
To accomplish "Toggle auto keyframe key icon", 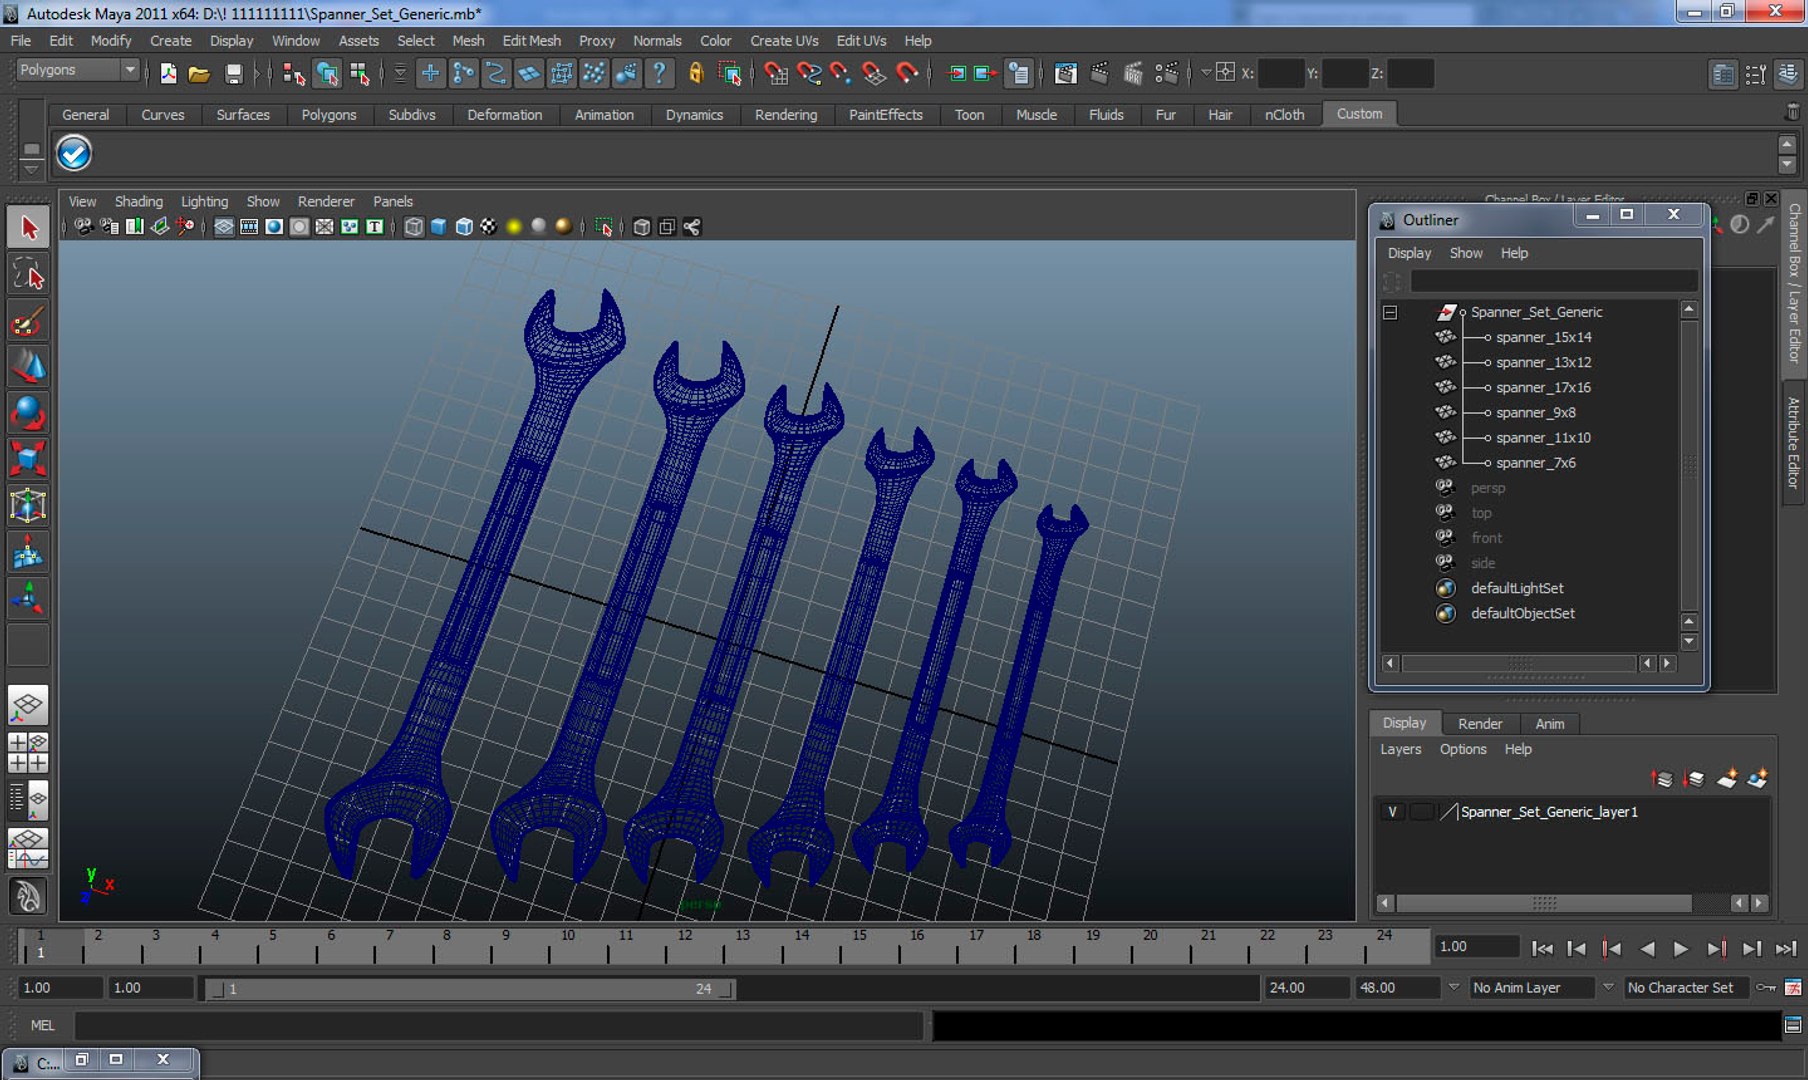I will point(1766,988).
